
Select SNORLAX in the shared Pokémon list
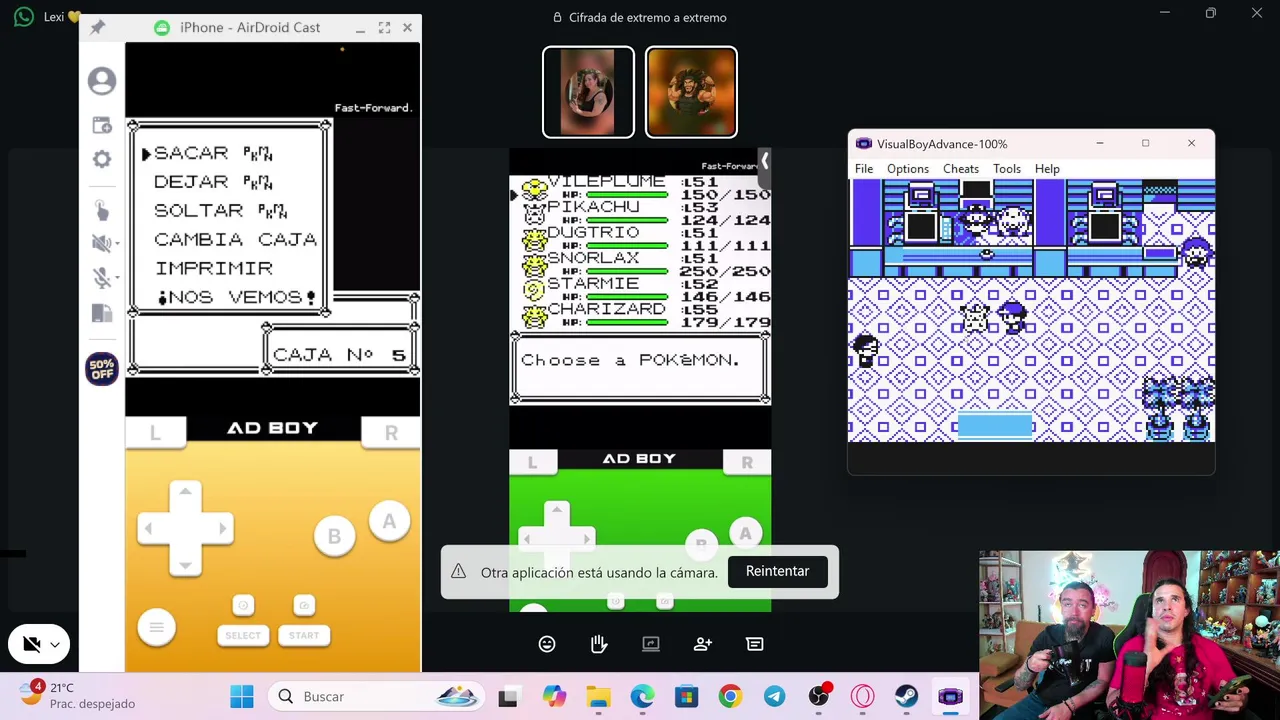(x=593, y=258)
